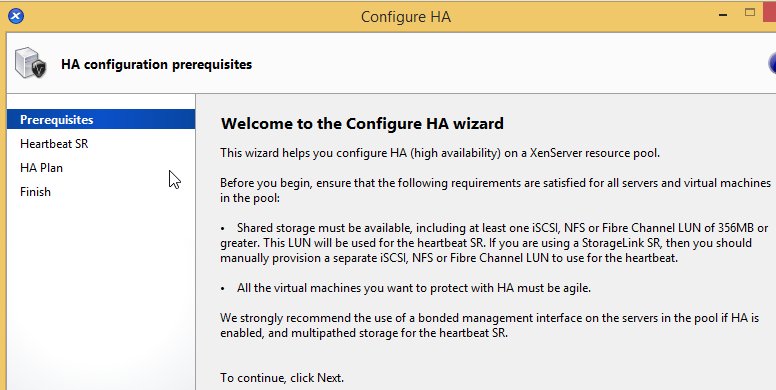This screenshot has height=390, width=776.
Task: Maximize the Configure HA window
Action: point(750,13)
